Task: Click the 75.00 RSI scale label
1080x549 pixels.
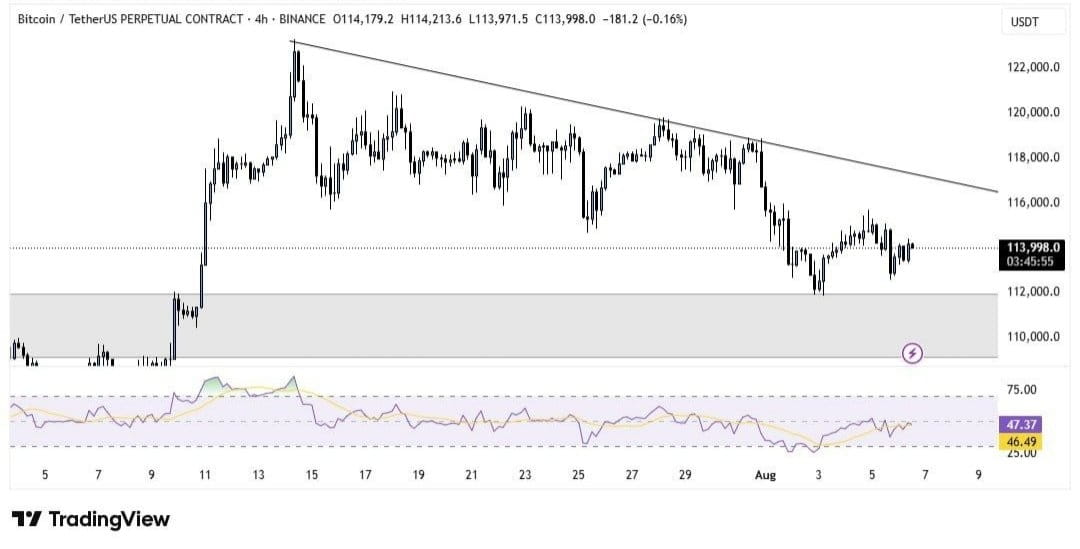Action: (1021, 390)
